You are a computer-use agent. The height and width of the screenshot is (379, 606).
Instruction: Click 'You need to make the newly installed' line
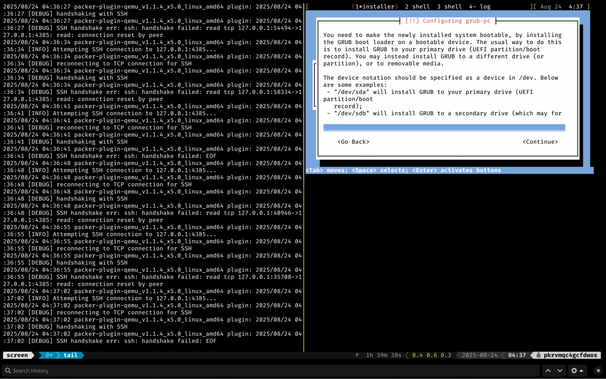(x=442, y=35)
